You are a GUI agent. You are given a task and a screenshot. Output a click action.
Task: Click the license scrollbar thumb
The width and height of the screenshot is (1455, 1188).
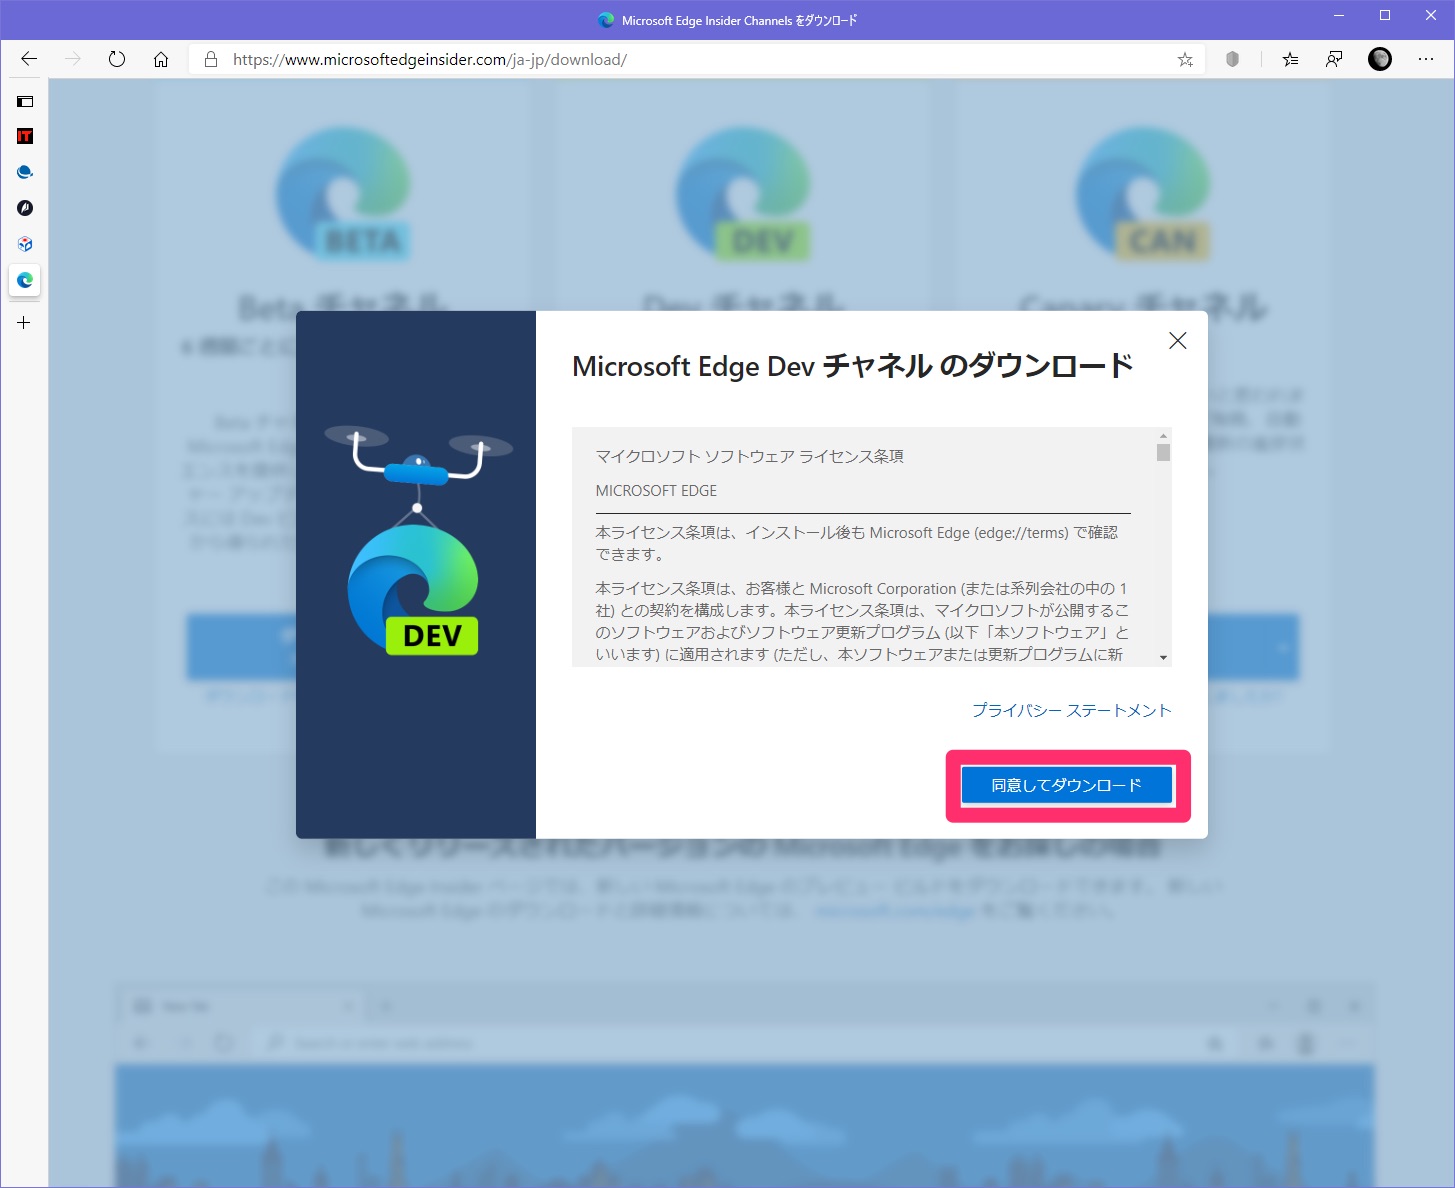pyautogui.click(x=1163, y=452)
